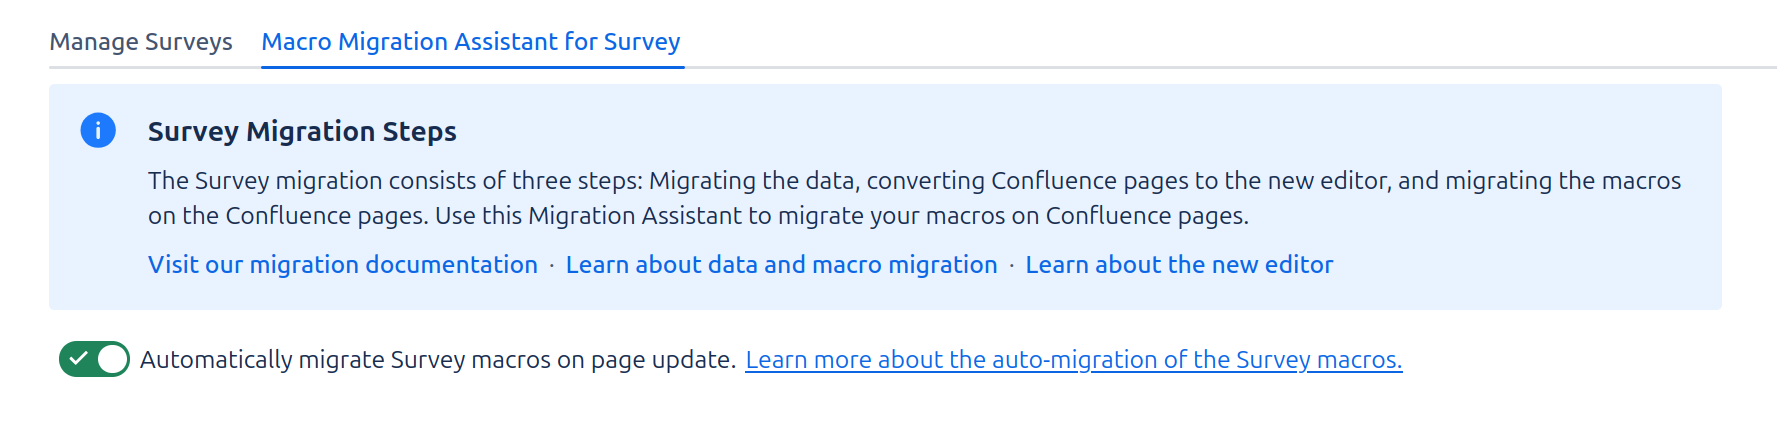The height and width of the screenshot is (439, 1777).
Task: Click the checkmark inside the green toggle
Action: [x=79, y=359]
